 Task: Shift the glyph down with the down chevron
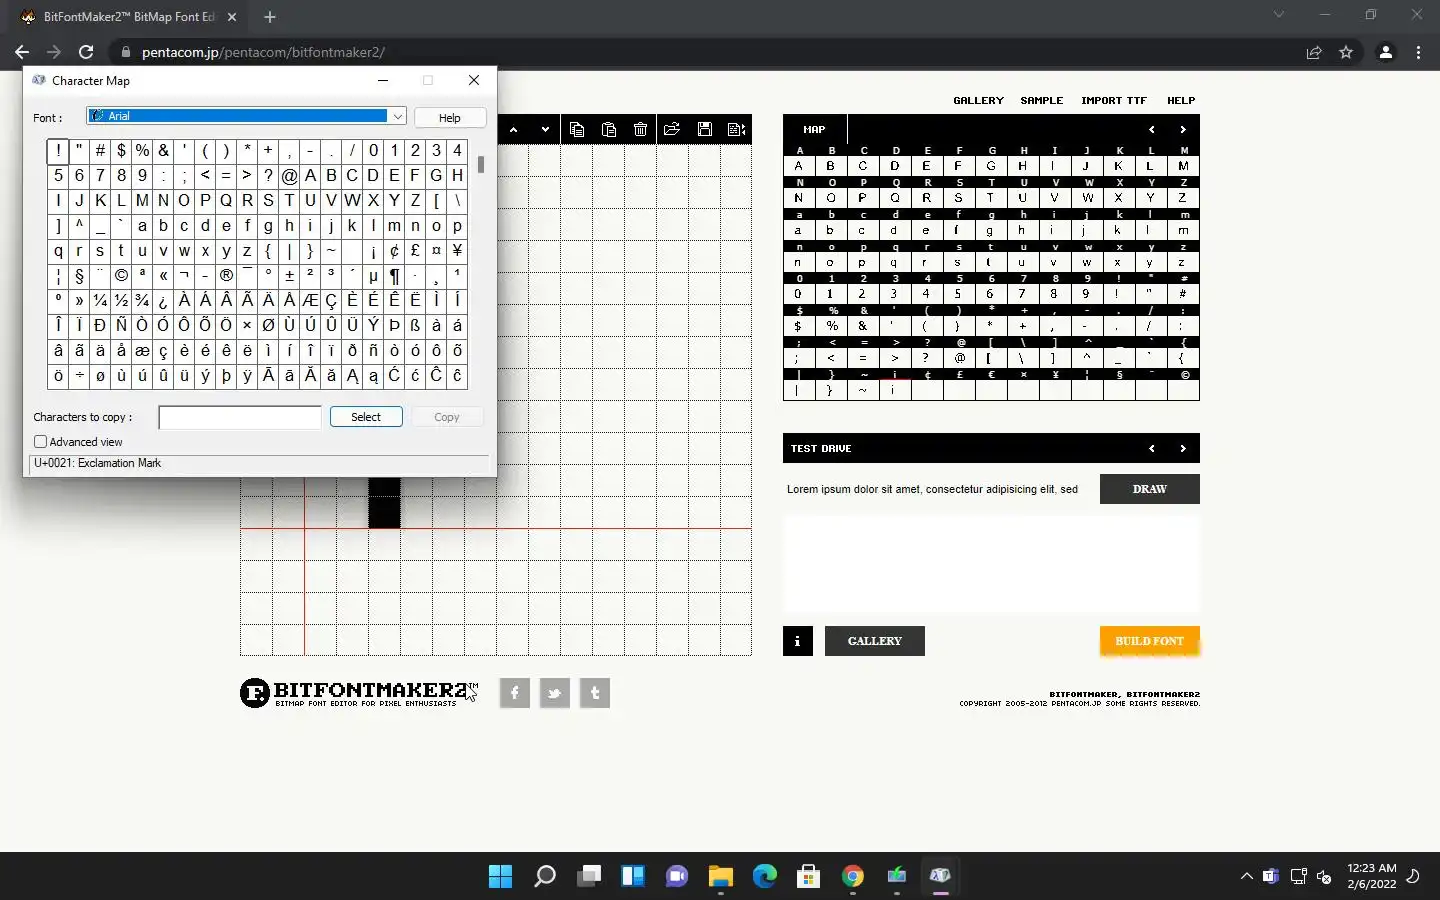(x=545, y=129)
